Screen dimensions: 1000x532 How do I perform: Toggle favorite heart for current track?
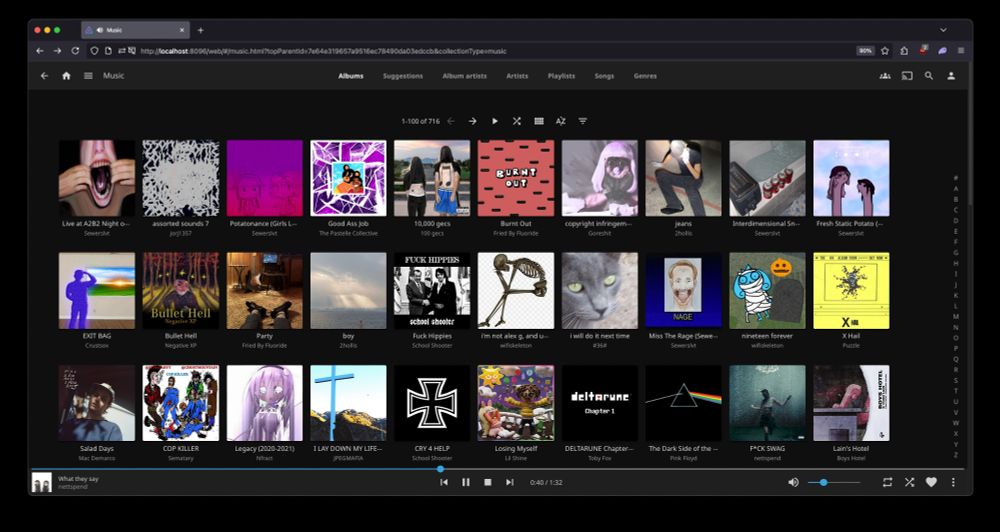(x=931, y=482)
